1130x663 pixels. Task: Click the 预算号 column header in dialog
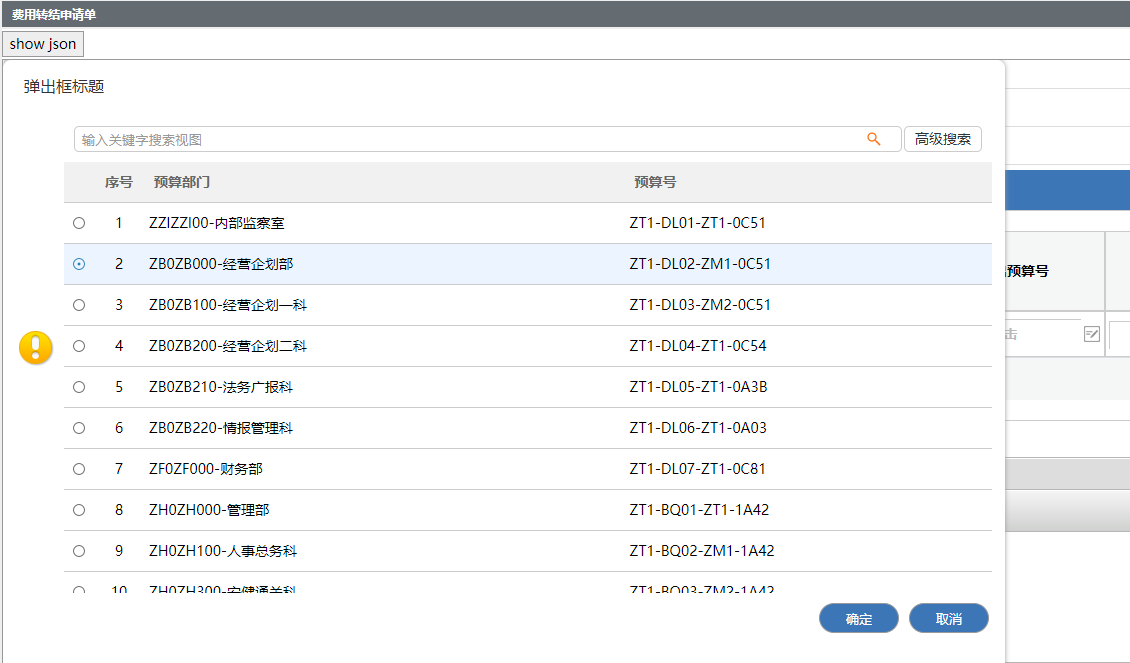(655, 182)
